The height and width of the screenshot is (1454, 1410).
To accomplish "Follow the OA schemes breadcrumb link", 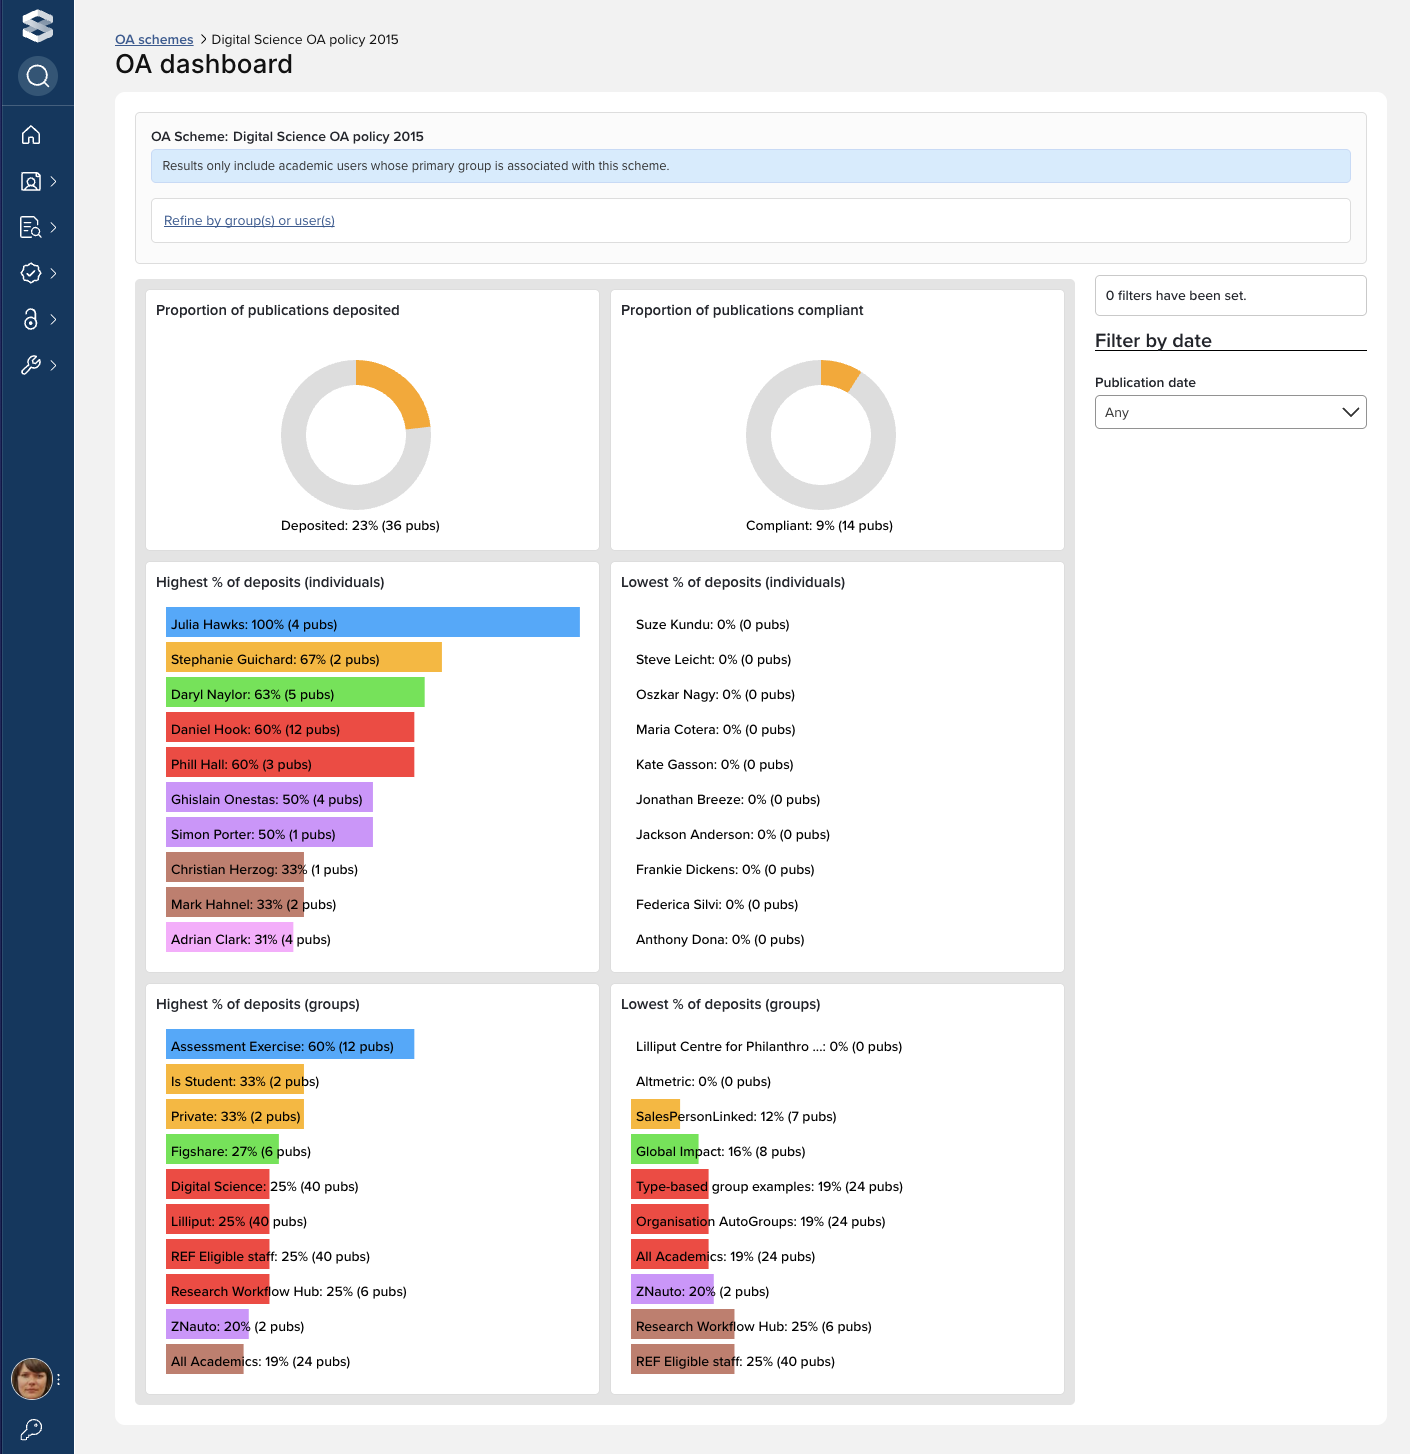I will (154, 40).
